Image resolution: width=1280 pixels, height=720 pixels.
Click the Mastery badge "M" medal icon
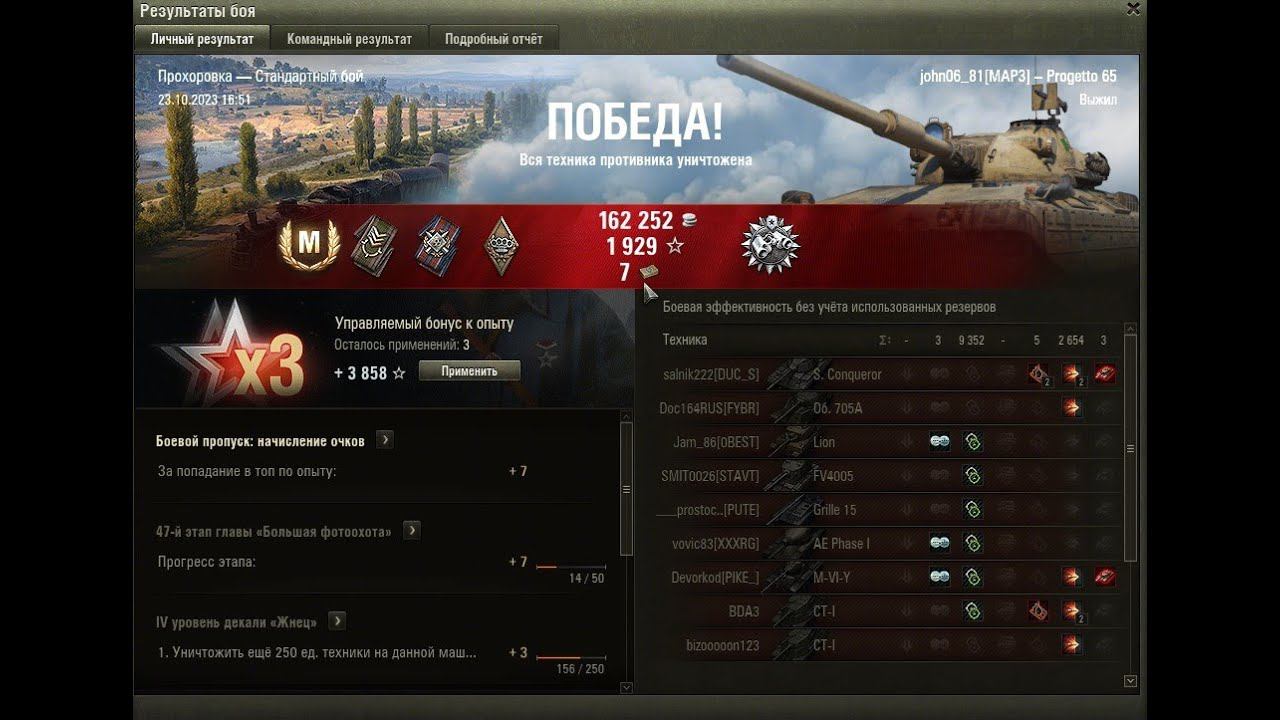point(308,243)
